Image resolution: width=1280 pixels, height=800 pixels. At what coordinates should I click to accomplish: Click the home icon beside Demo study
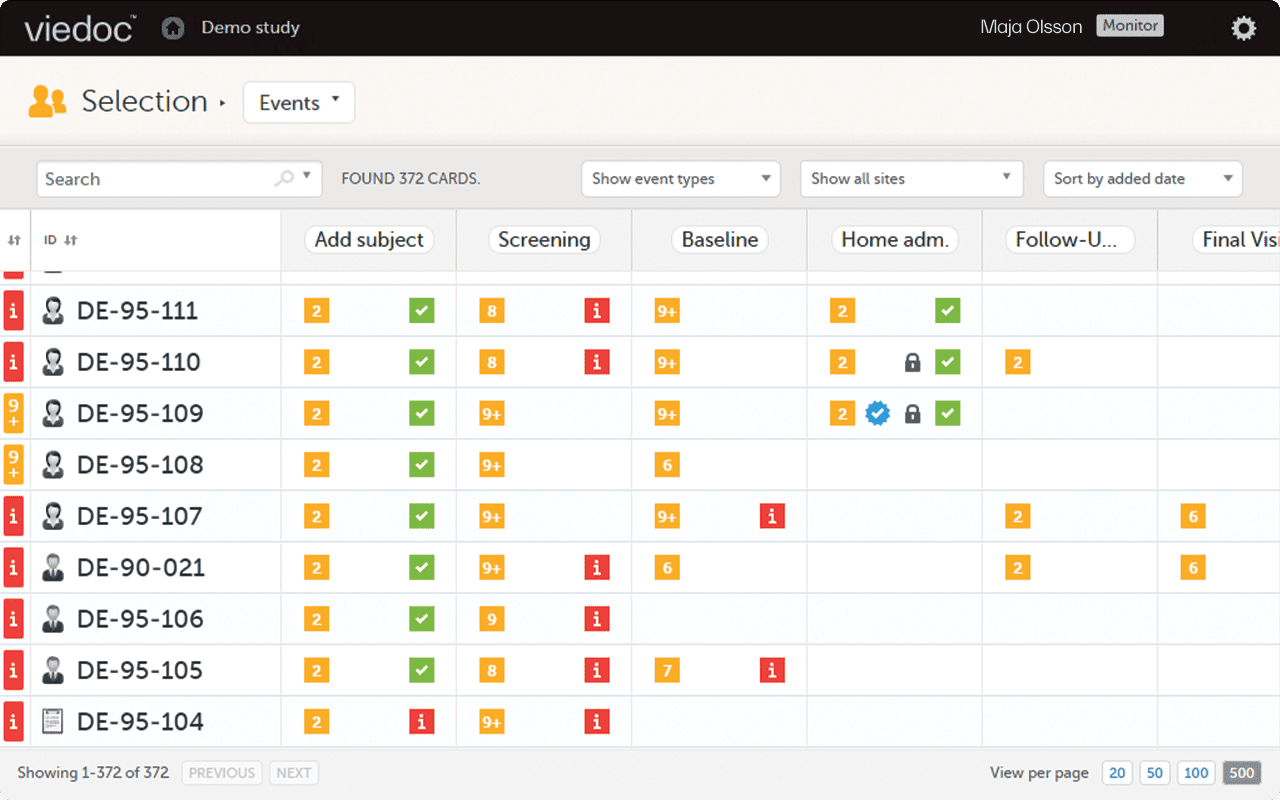tap(173, 28)
